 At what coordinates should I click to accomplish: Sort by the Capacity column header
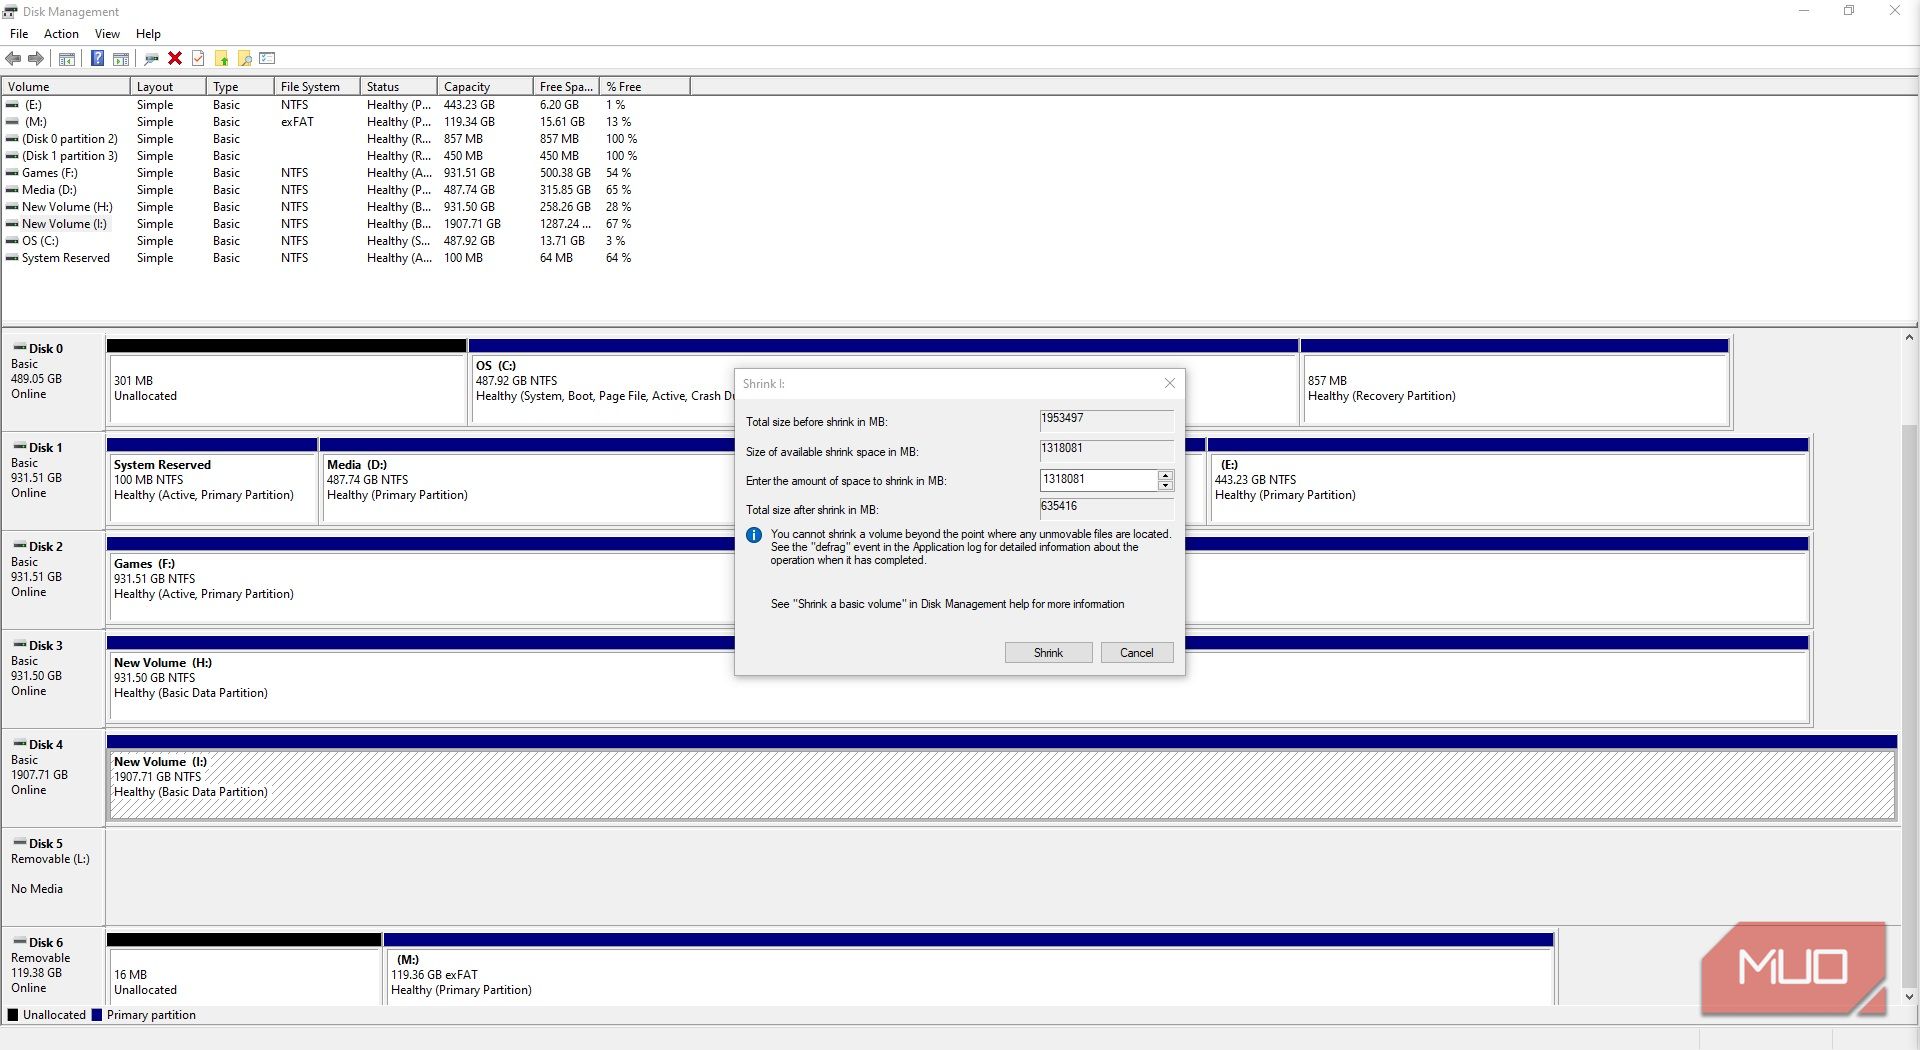tap(485, 87)
